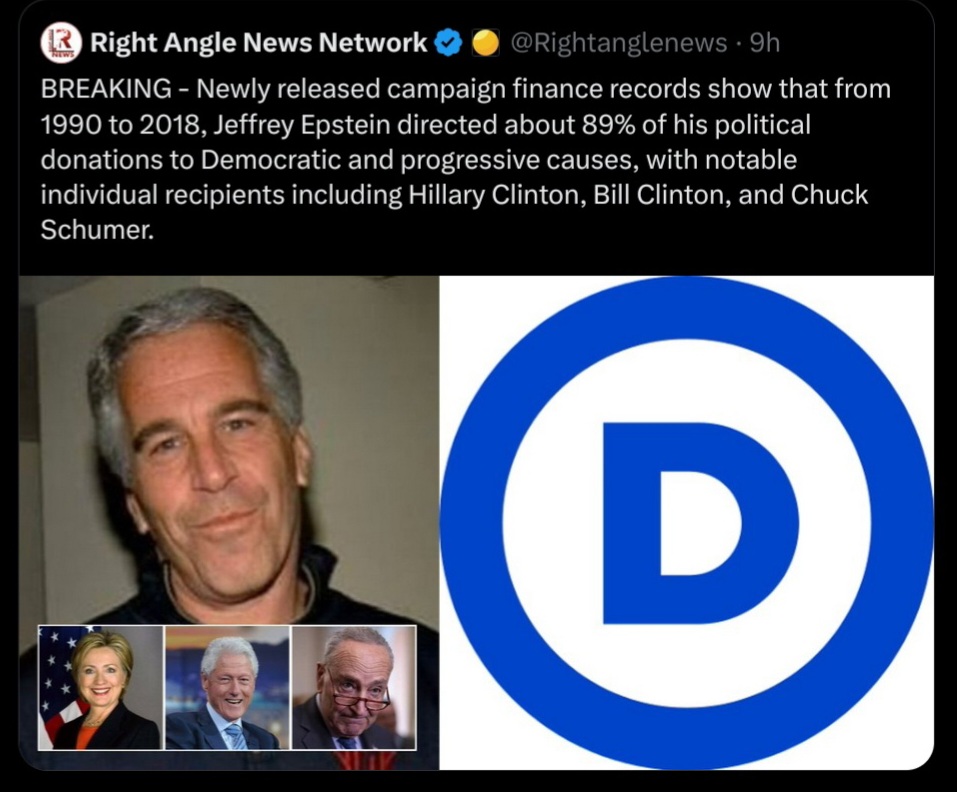The image size is (957, 792).
Task: Open the Right Angle News Network name
Action: tap(259, 43)
